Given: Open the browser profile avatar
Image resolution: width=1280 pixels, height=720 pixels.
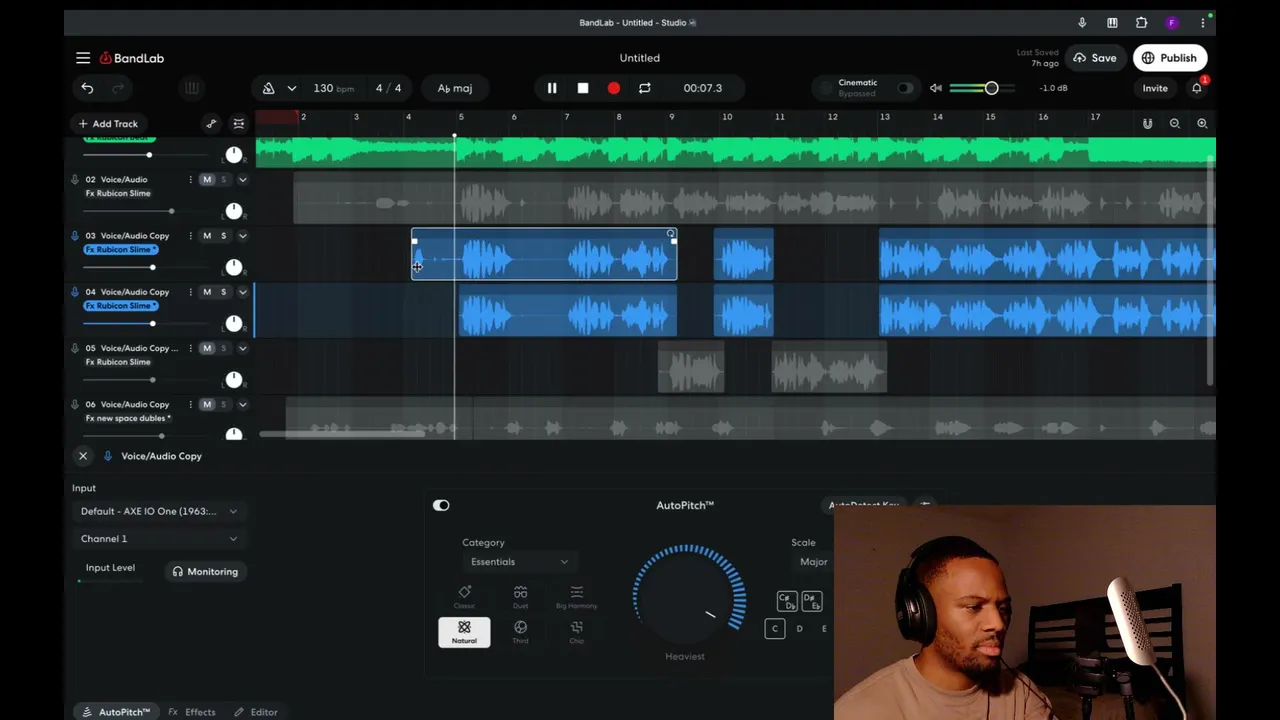Looking at the screenshot, I should click(x=1172, y=23).
